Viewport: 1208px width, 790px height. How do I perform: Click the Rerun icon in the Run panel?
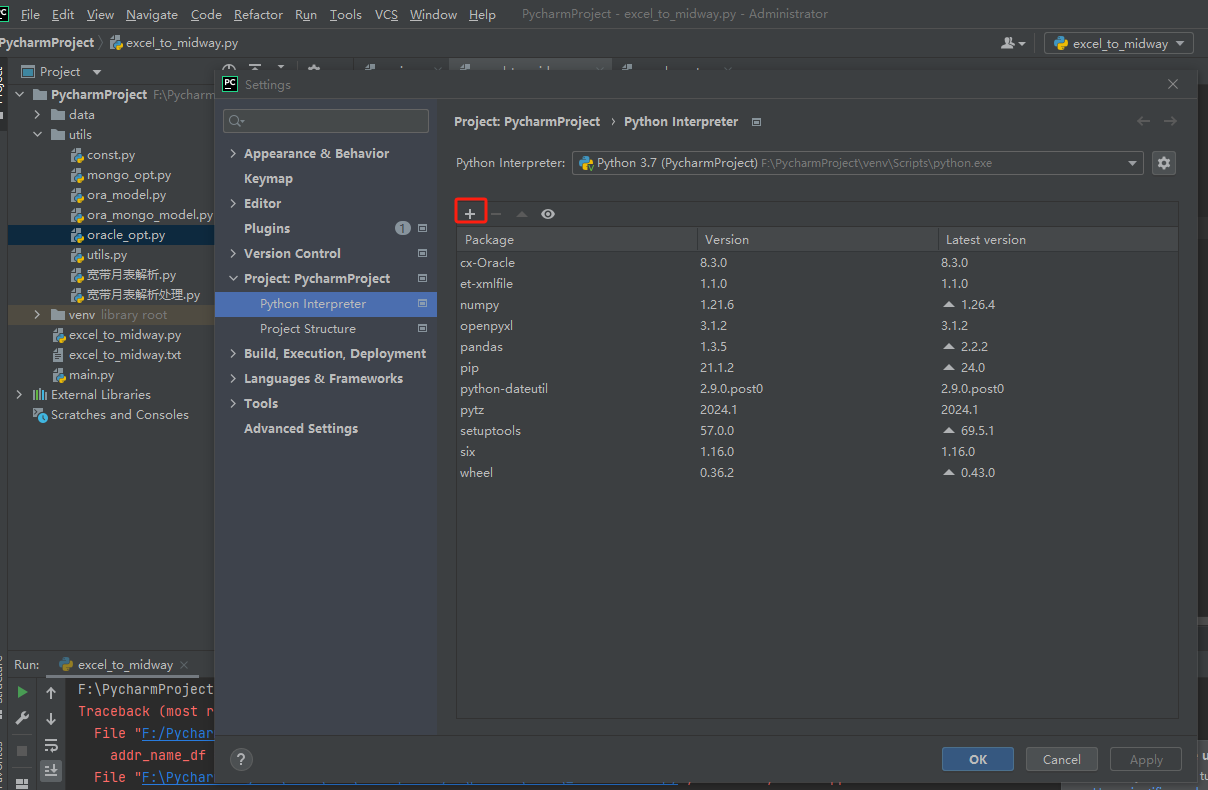[22, 690]
